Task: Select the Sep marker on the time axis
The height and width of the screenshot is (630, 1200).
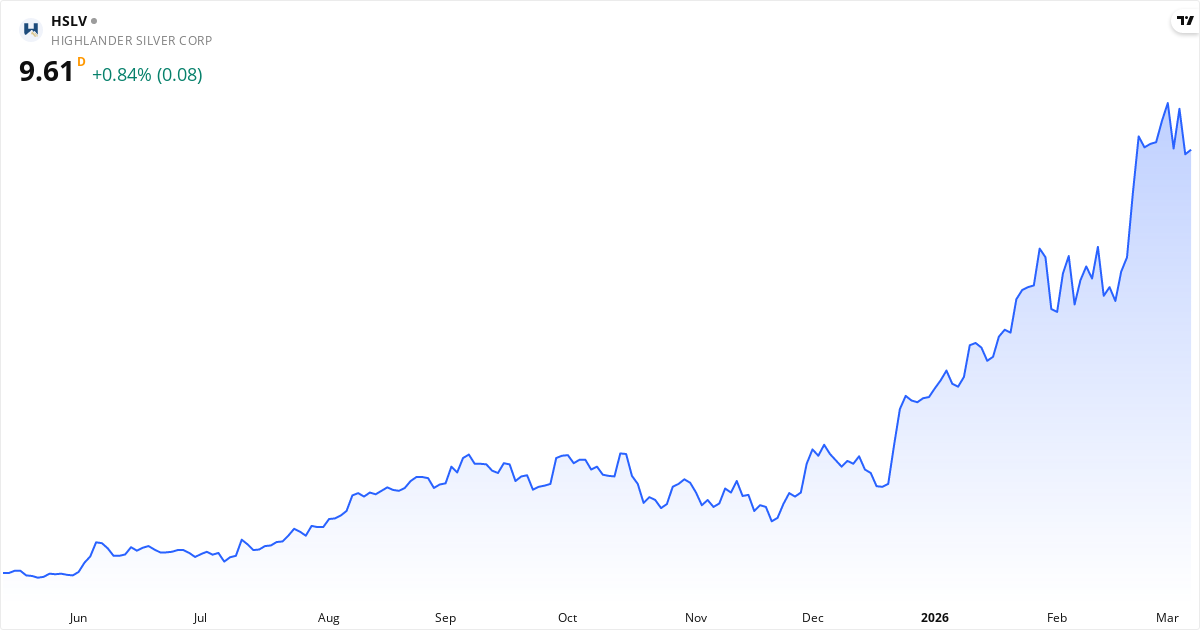Action: (x=445, y=618)
